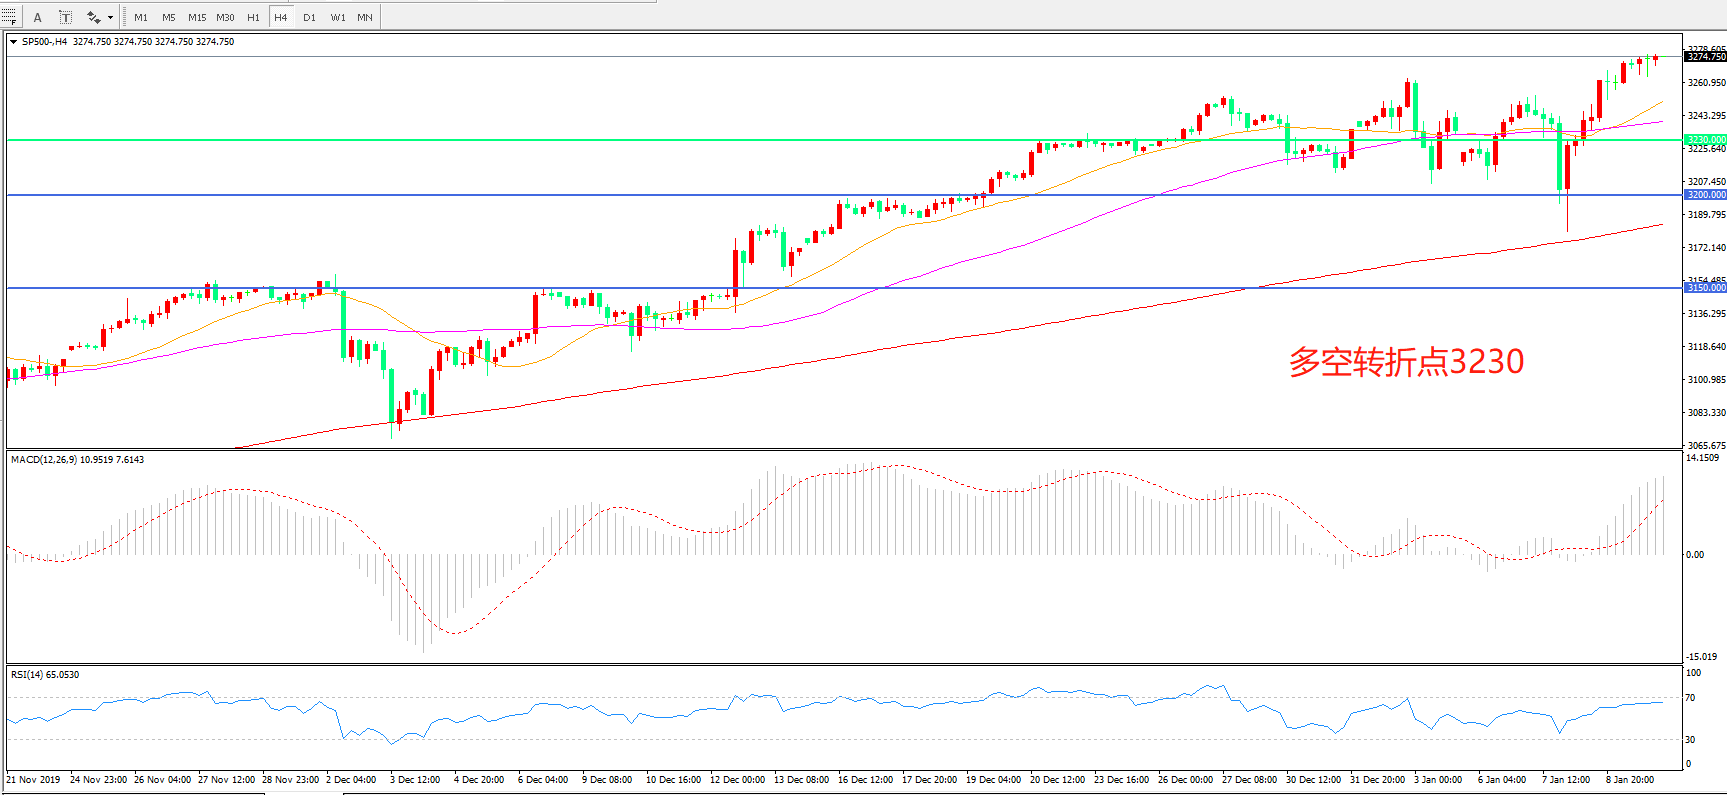Switch to M15 timeframe
Screen dimensions: 1727x795
pyautogui.click(x=197, y=17)
